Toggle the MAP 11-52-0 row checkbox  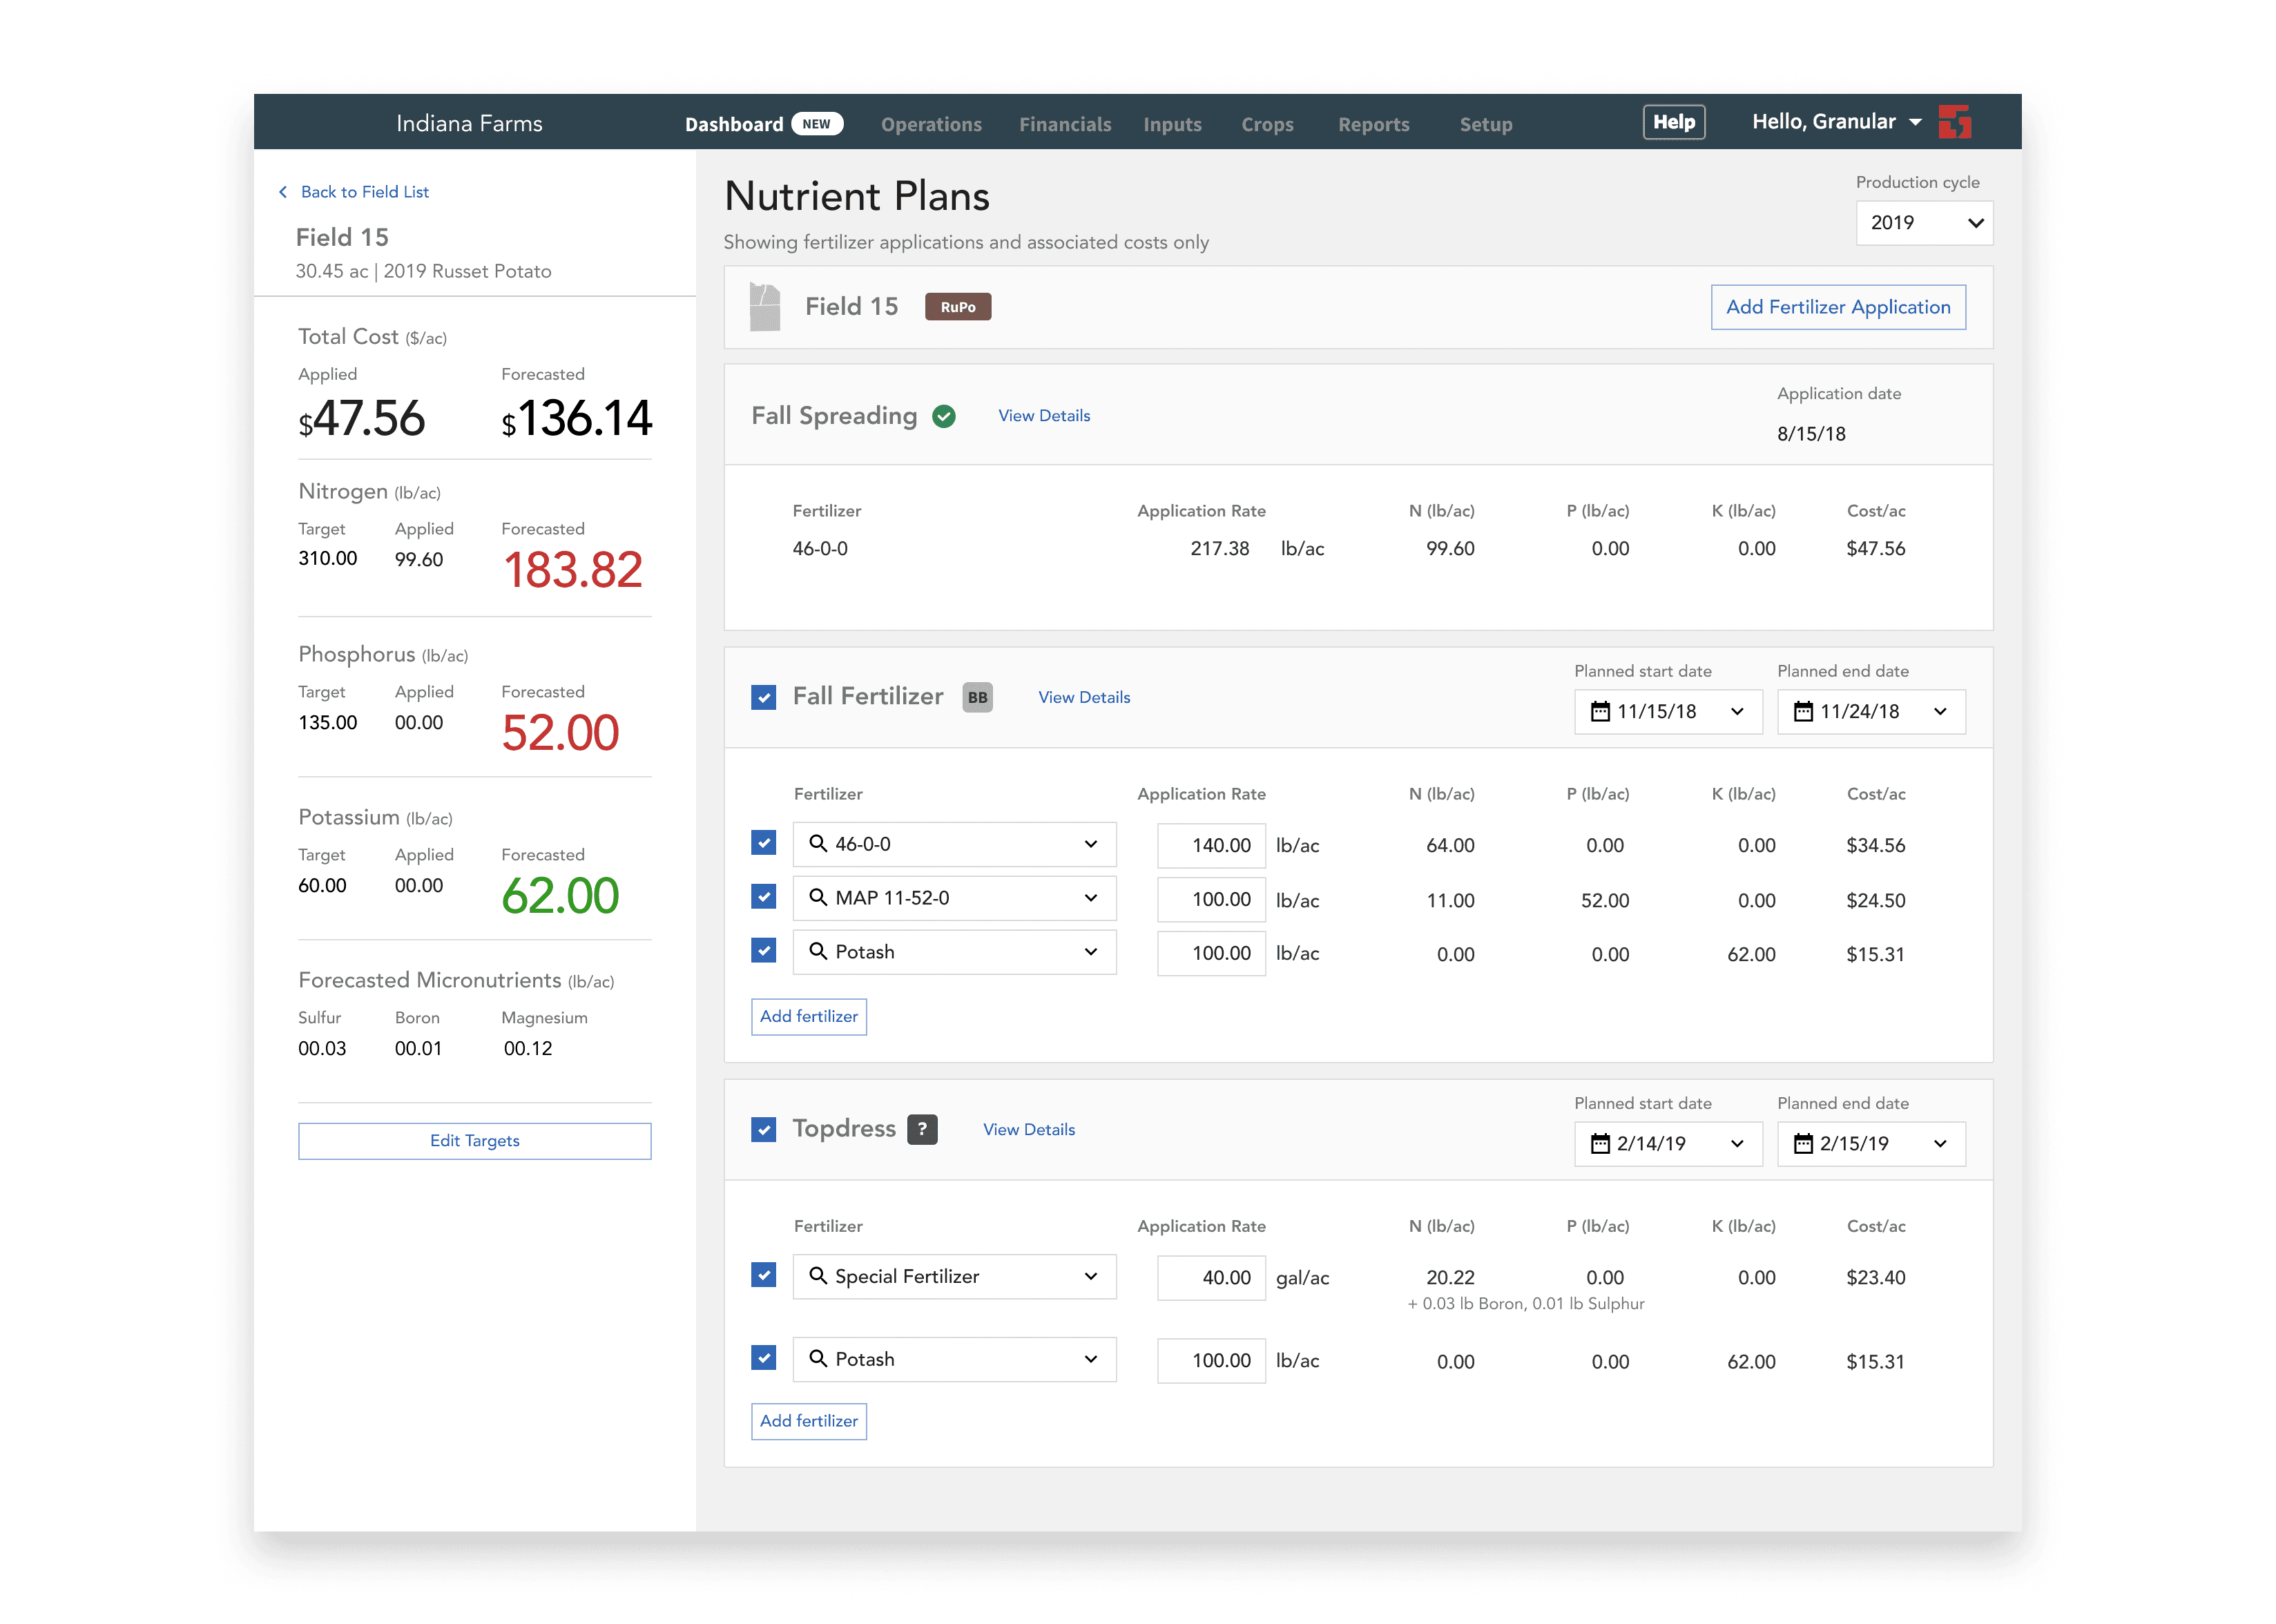(x=763, y=897)
